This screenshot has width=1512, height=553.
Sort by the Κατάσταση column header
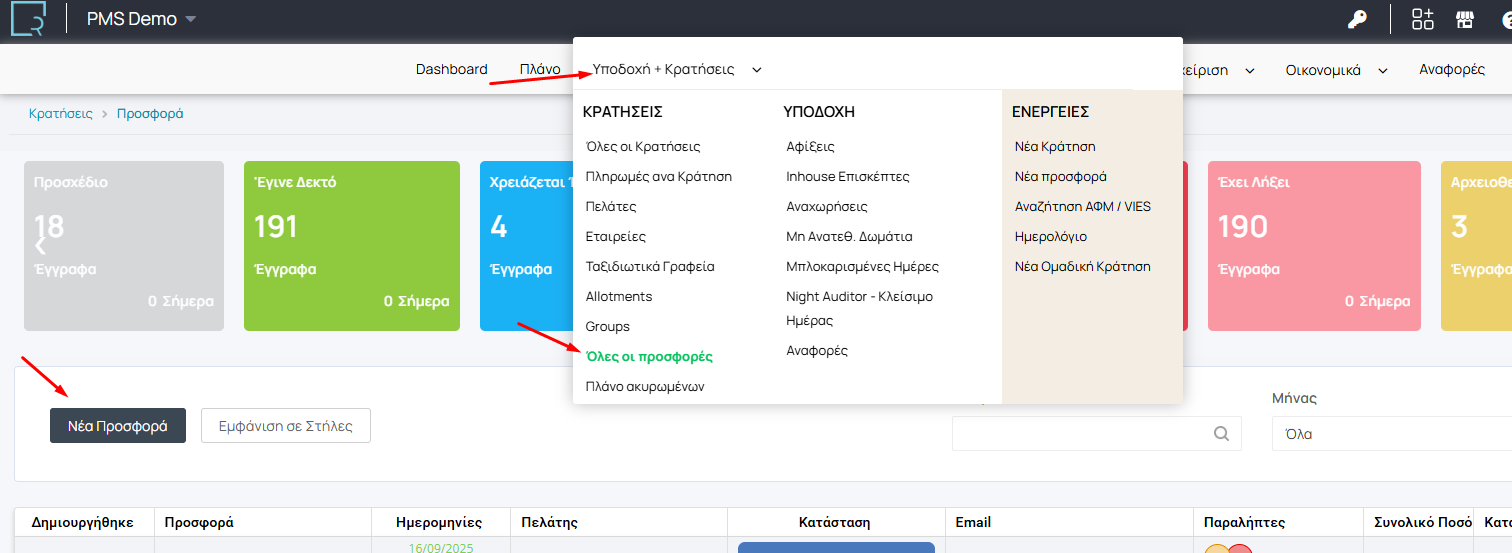point(835,522)
